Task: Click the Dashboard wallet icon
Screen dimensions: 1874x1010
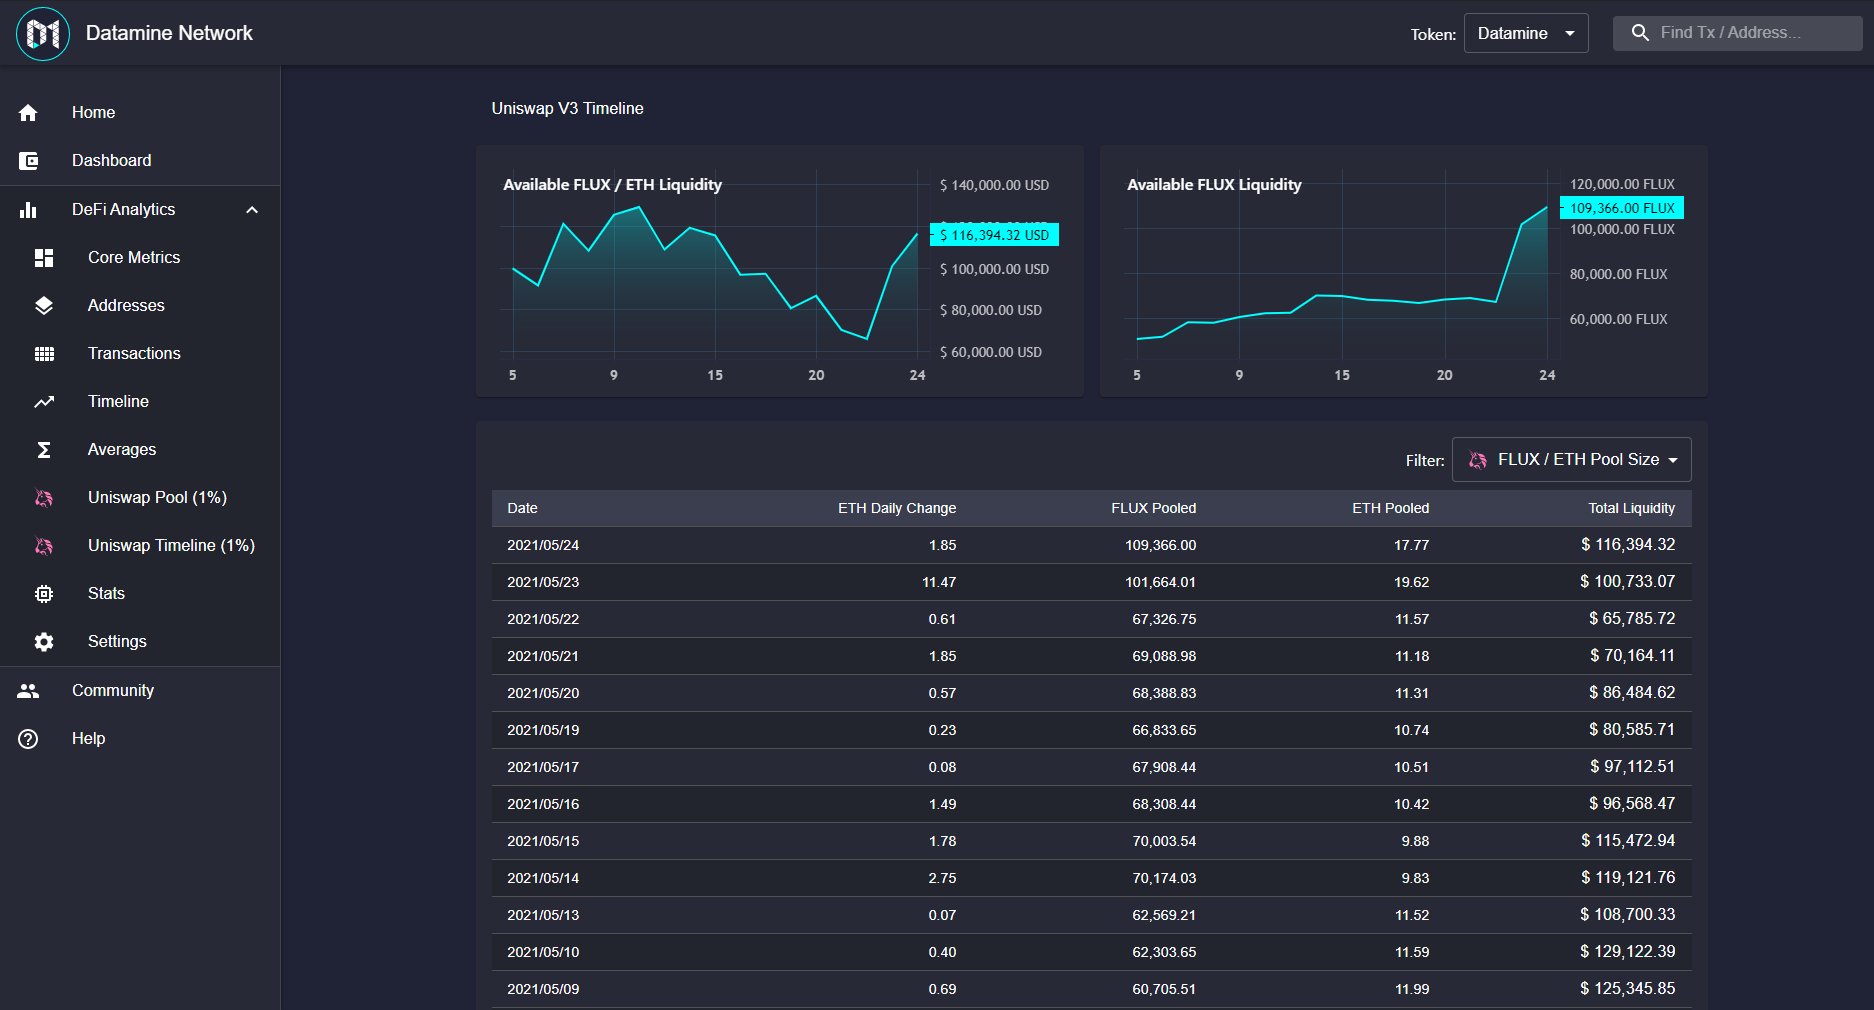Action: click(x=28, y=161)
